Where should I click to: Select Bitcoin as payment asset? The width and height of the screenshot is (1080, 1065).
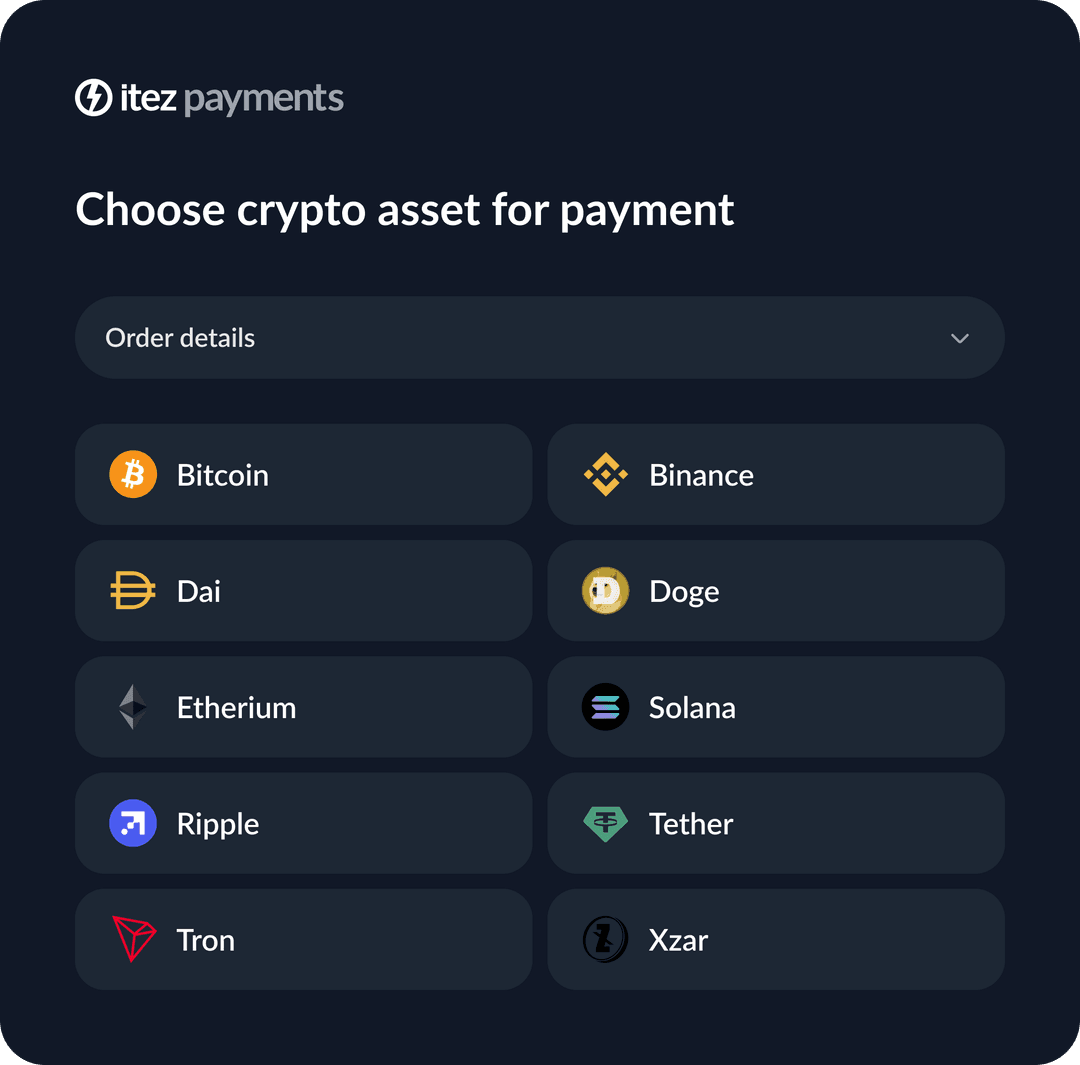[304, 474]
